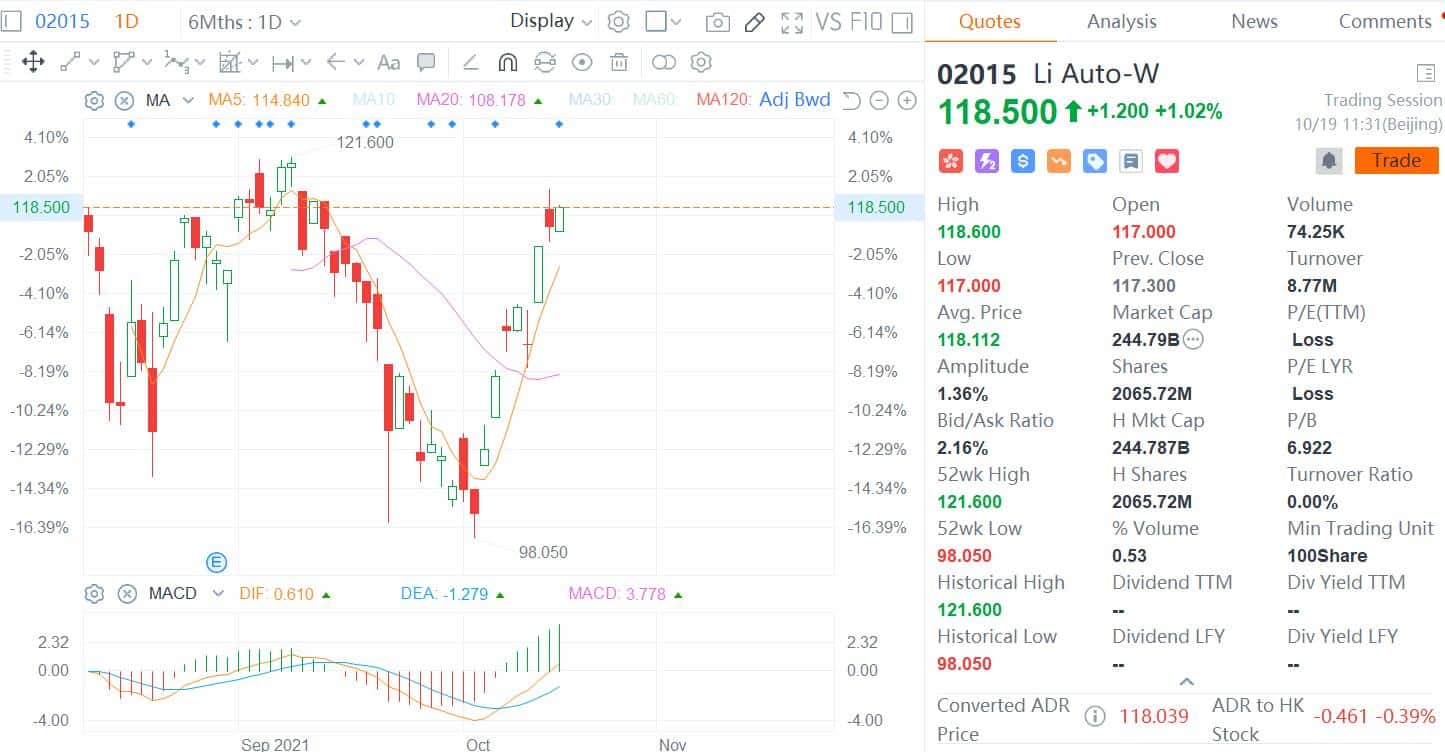This screenshot has width=1445, height=752.
Task: Open the price alert bell icon
Action: (x=1328, y=161)
